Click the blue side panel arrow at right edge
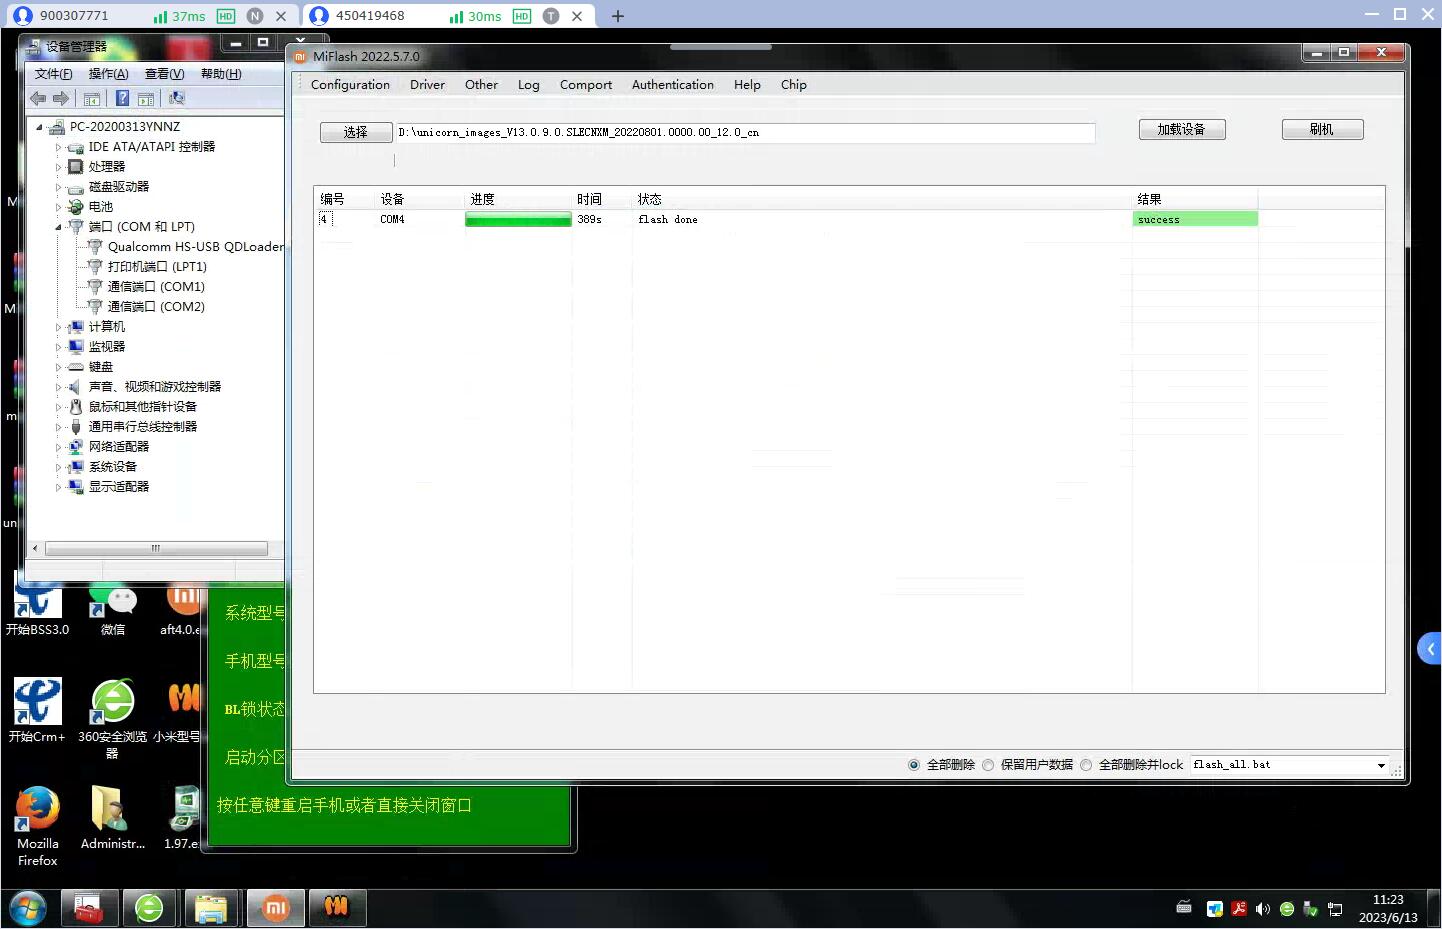Image resolution: width=1442 pixels, height=929 pixels. pos(1430,649)
